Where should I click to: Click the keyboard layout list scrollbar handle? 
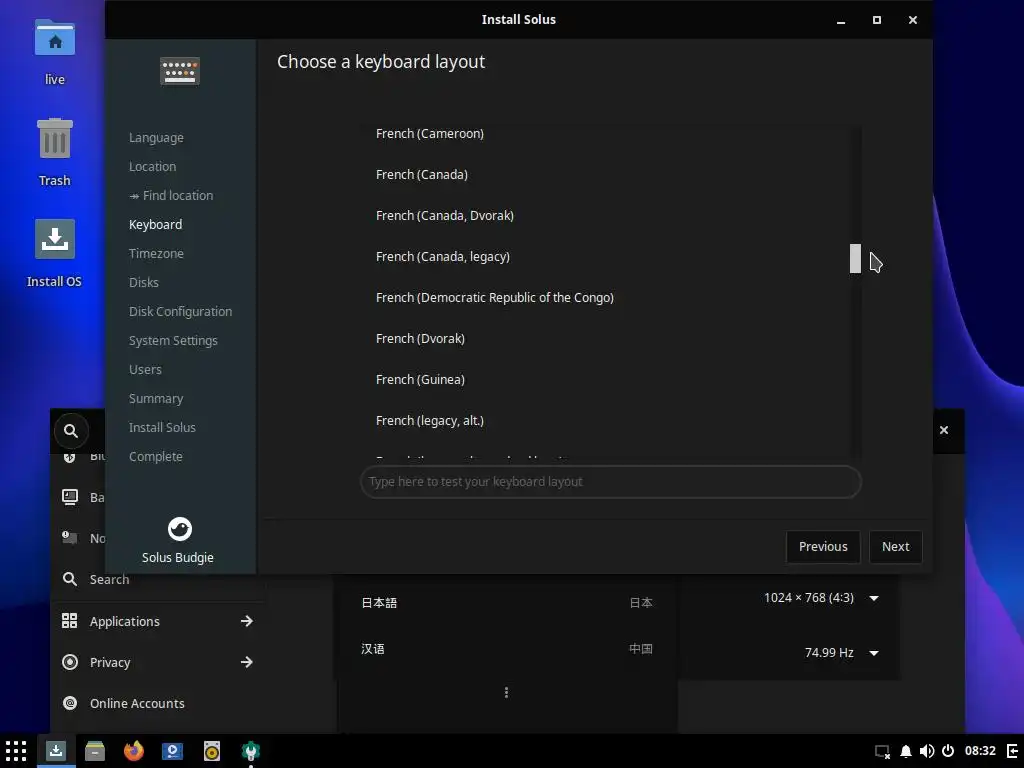tap(855, 259)
